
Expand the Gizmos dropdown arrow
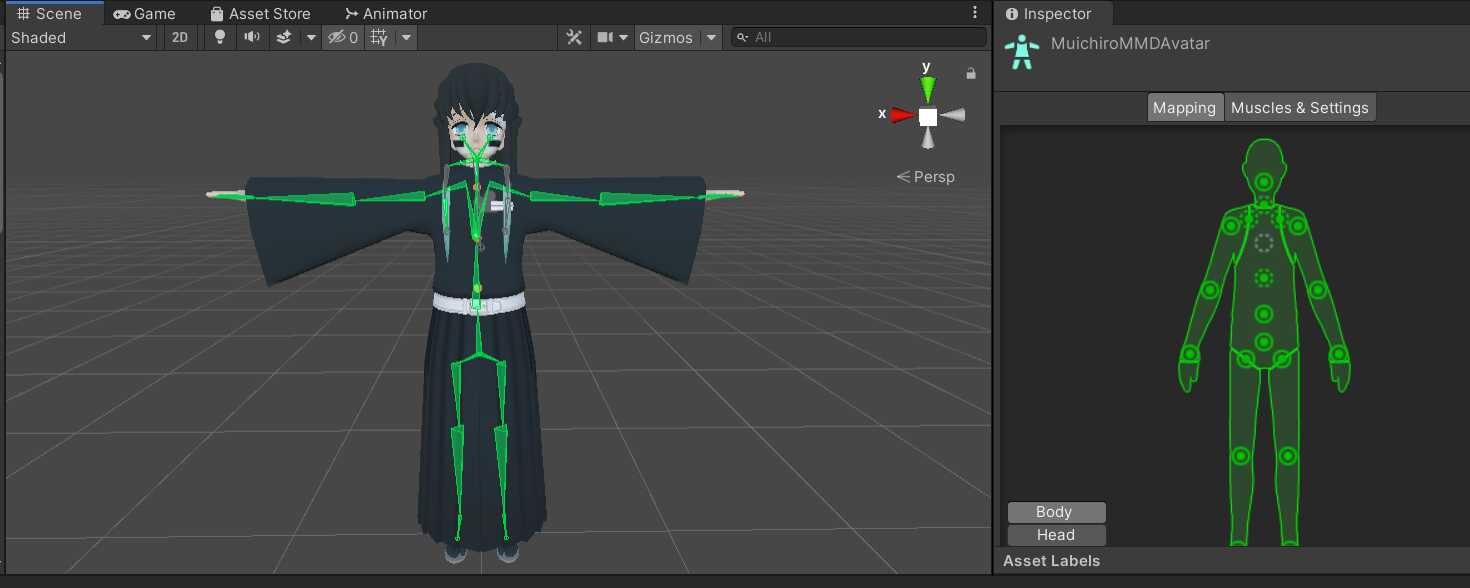[x=711, y=37]
